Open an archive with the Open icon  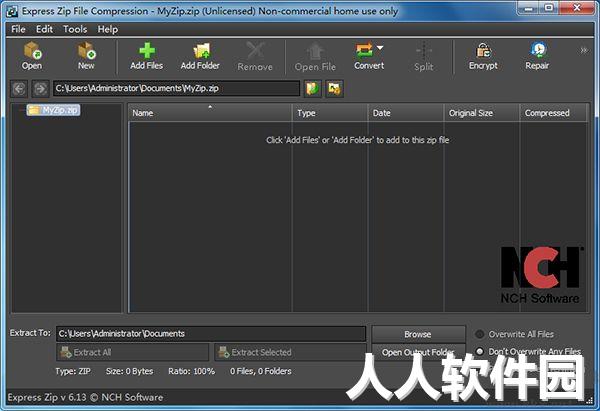click(x=32, y=56)
